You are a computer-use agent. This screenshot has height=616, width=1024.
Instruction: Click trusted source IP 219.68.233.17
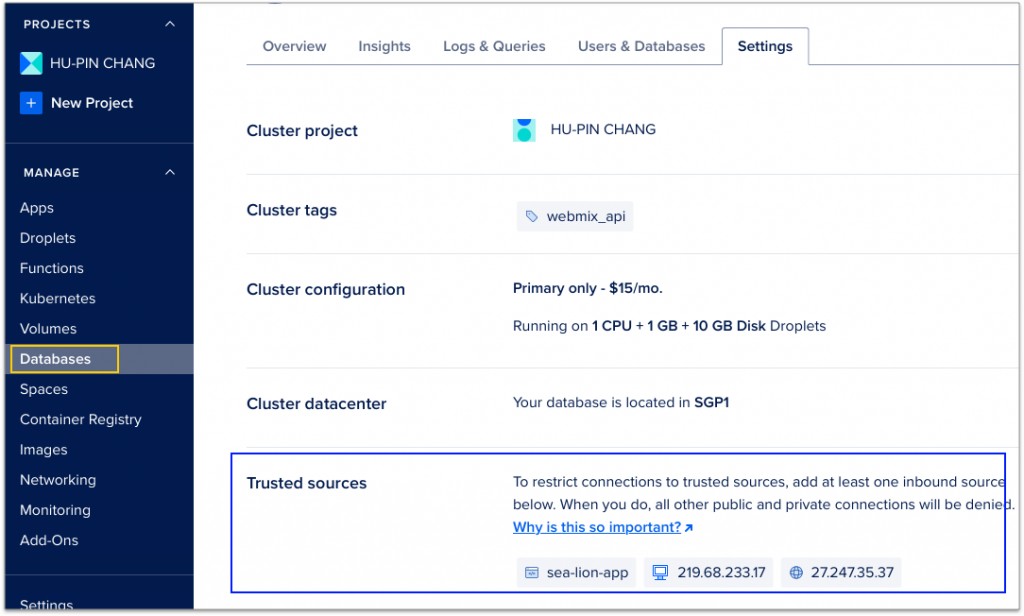point(709,573)
